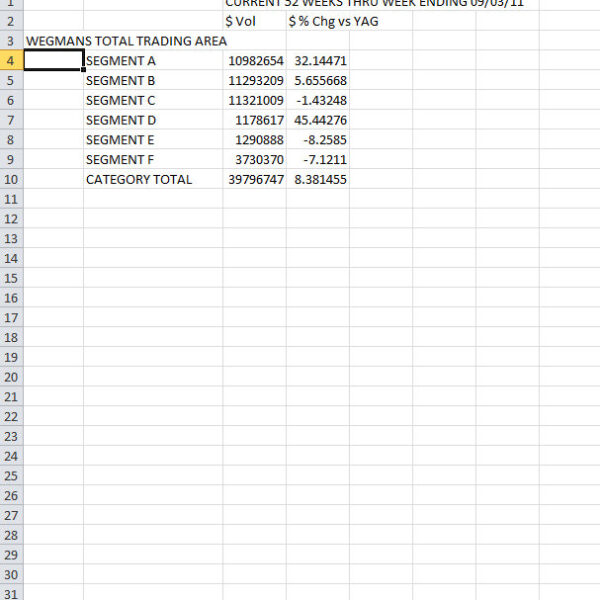
Task: Select the SEGMENT C label cell
Action: pos(153,100)
